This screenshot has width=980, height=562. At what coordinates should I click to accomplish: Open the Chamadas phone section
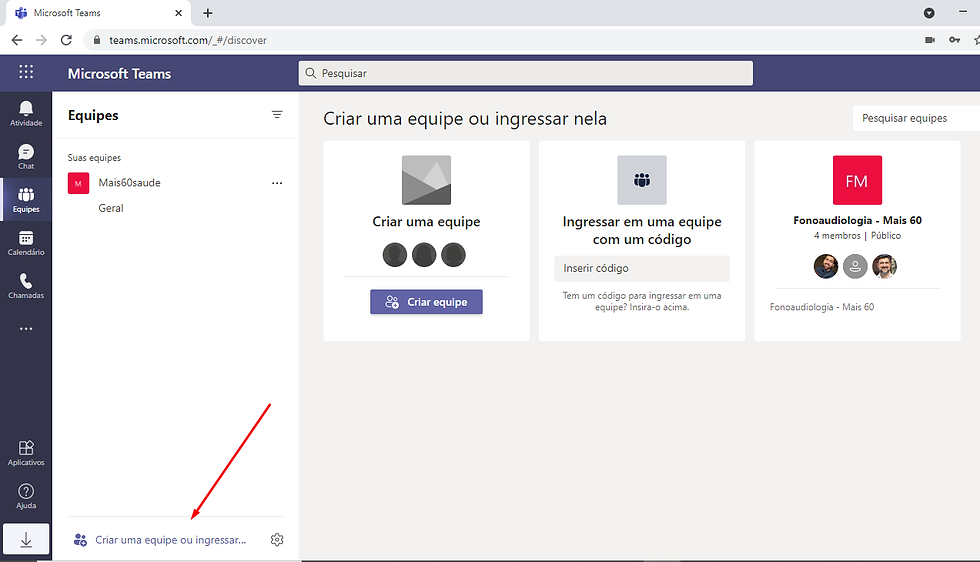pyautogui.click(x=26, y=286)
